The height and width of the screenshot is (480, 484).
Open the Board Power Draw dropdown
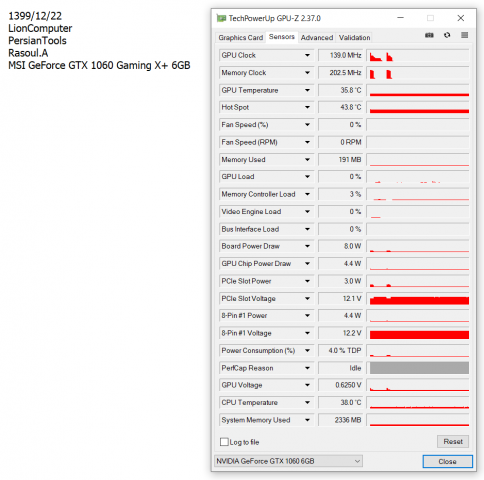(307, 246)
